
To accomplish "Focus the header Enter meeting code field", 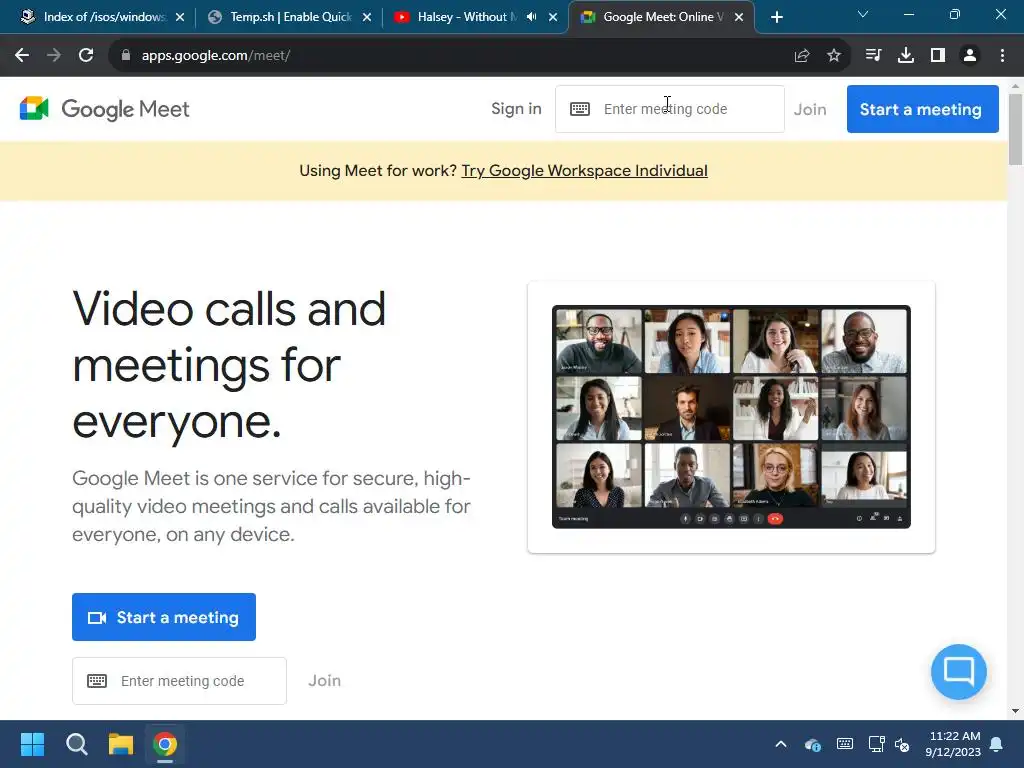I will (669, 109).
